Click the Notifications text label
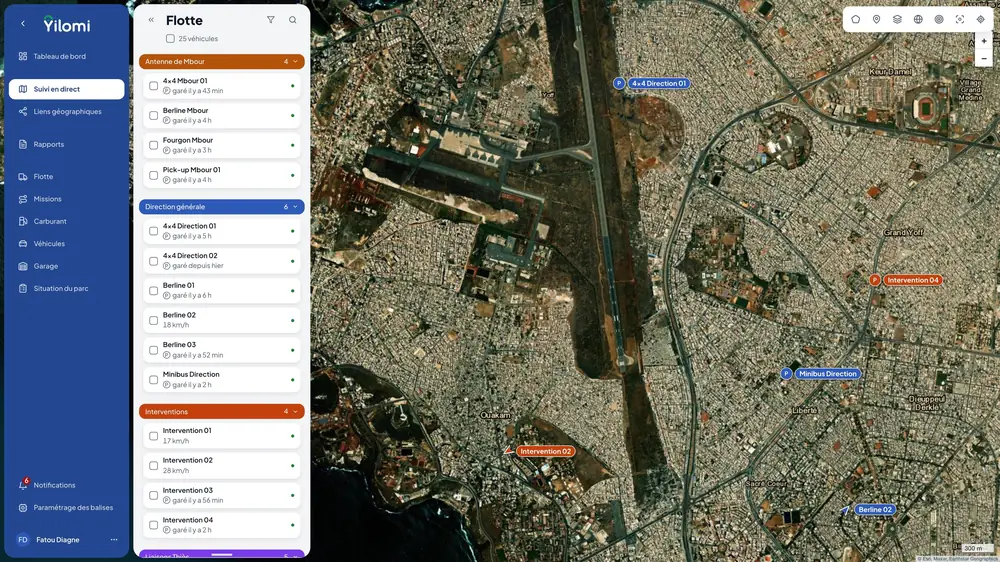 click(x=54, y=485)
